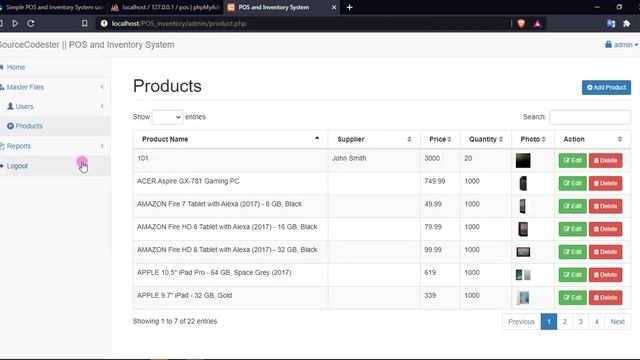Sort by Photo column
Viewport: 640px width, 360px height.
pyautogui.click(x=533, y=139)
